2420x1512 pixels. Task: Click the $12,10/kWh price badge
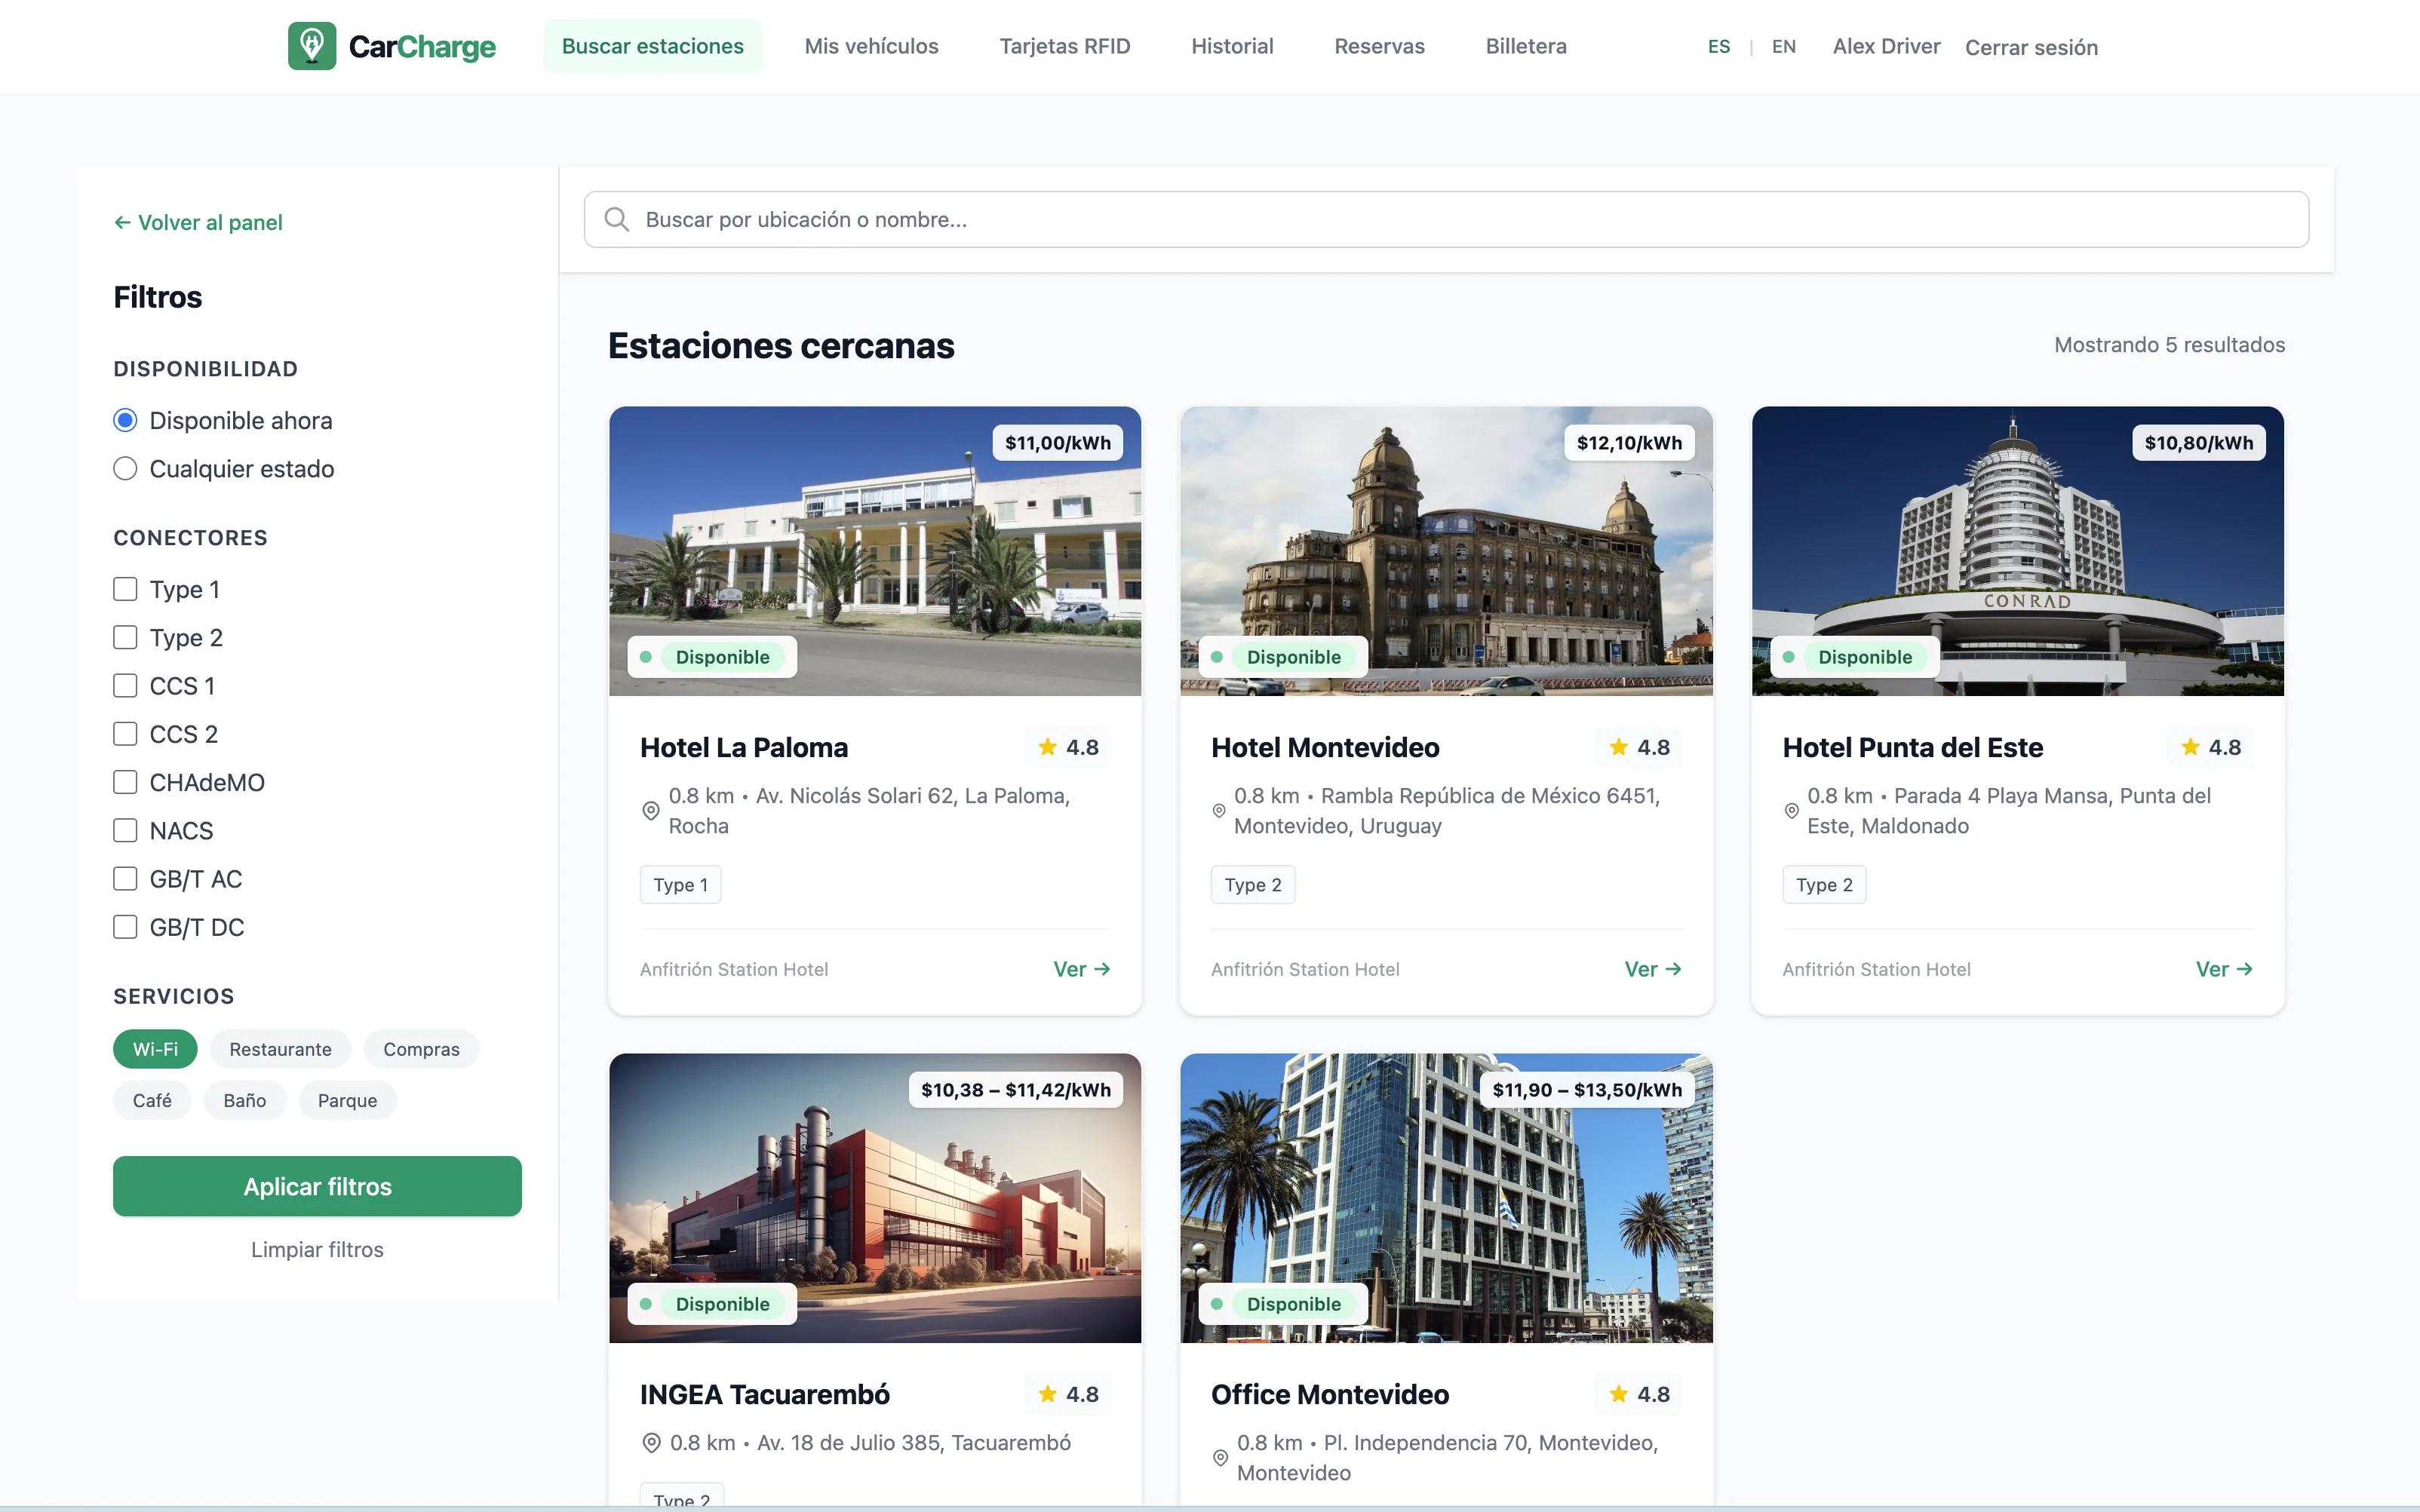[x=1629, y=443]
